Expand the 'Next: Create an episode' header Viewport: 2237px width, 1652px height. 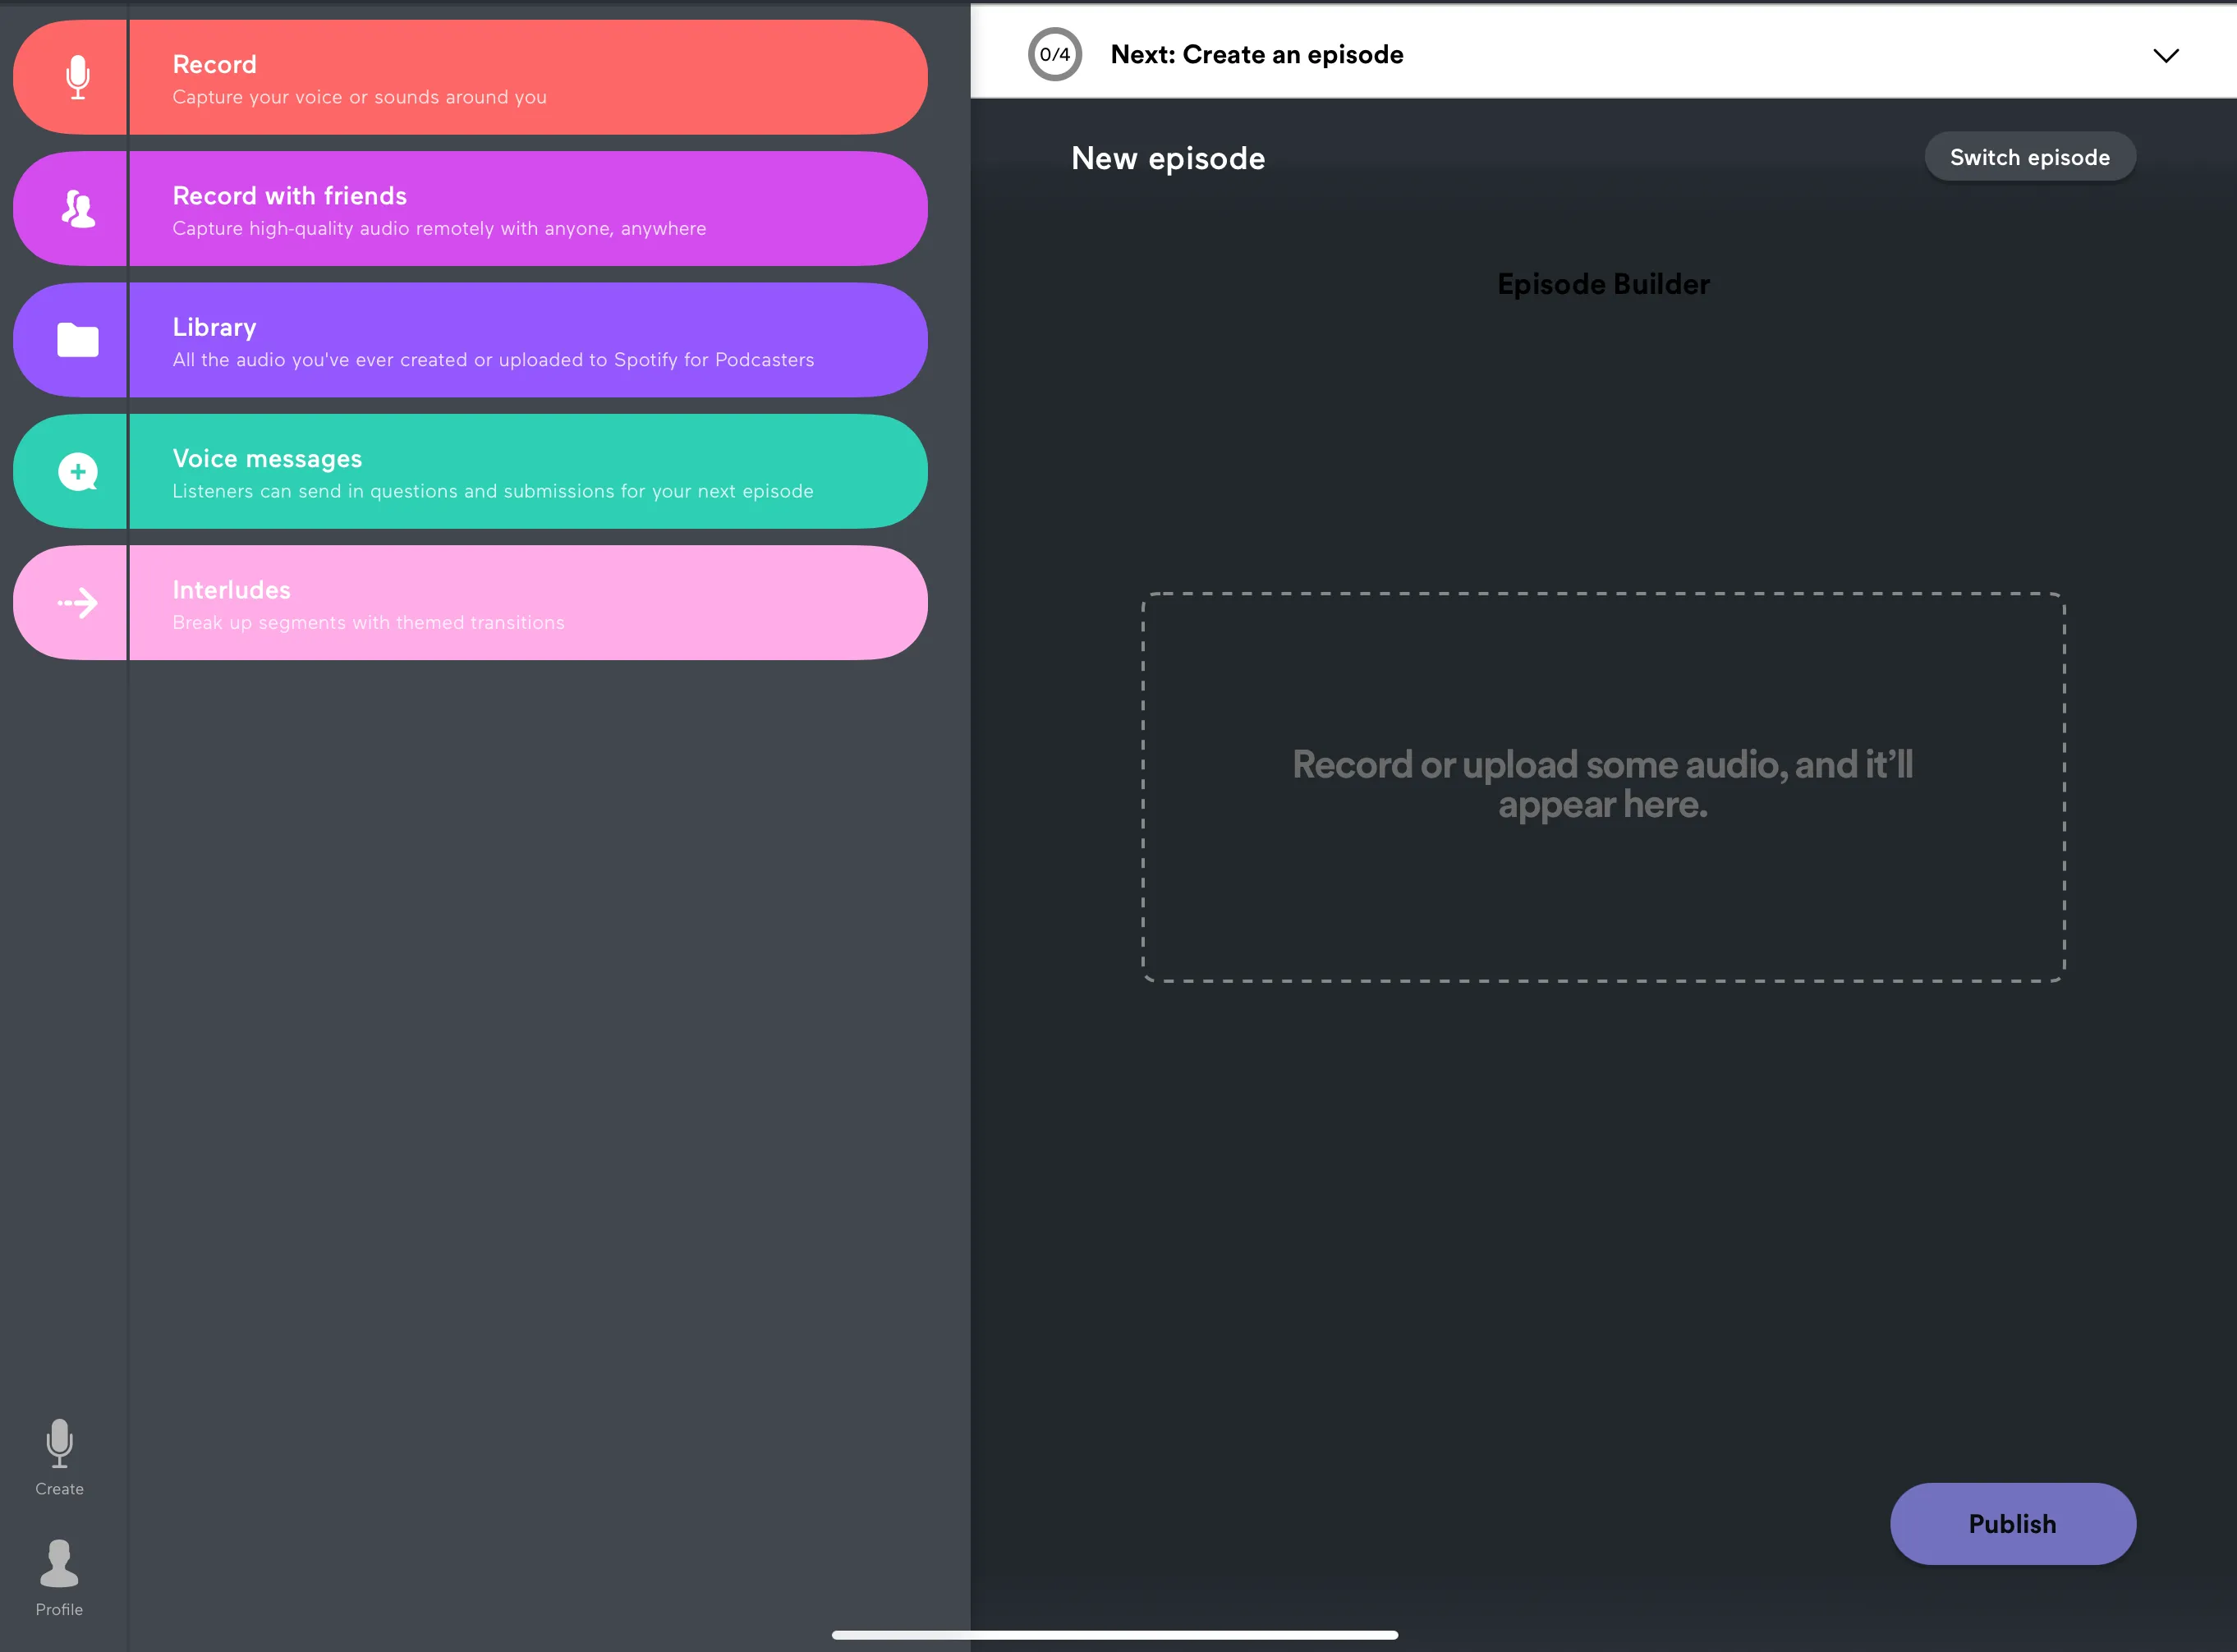coord(1256,55)
